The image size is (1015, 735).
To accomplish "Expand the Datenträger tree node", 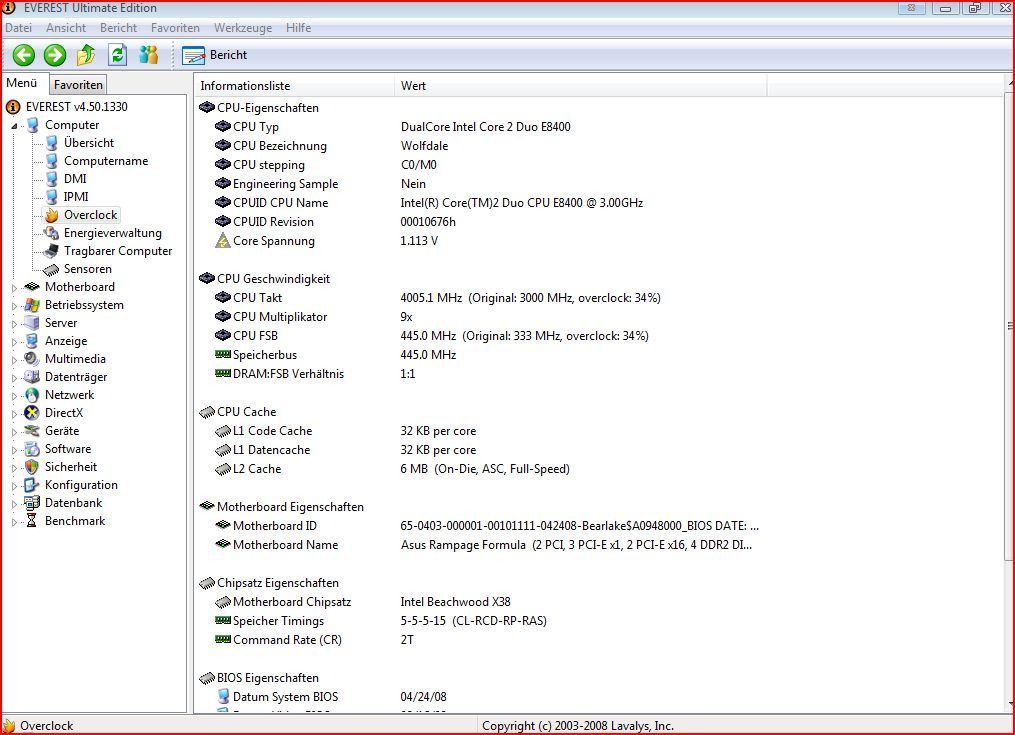I will pyautogui.click(x=14, y=378).
